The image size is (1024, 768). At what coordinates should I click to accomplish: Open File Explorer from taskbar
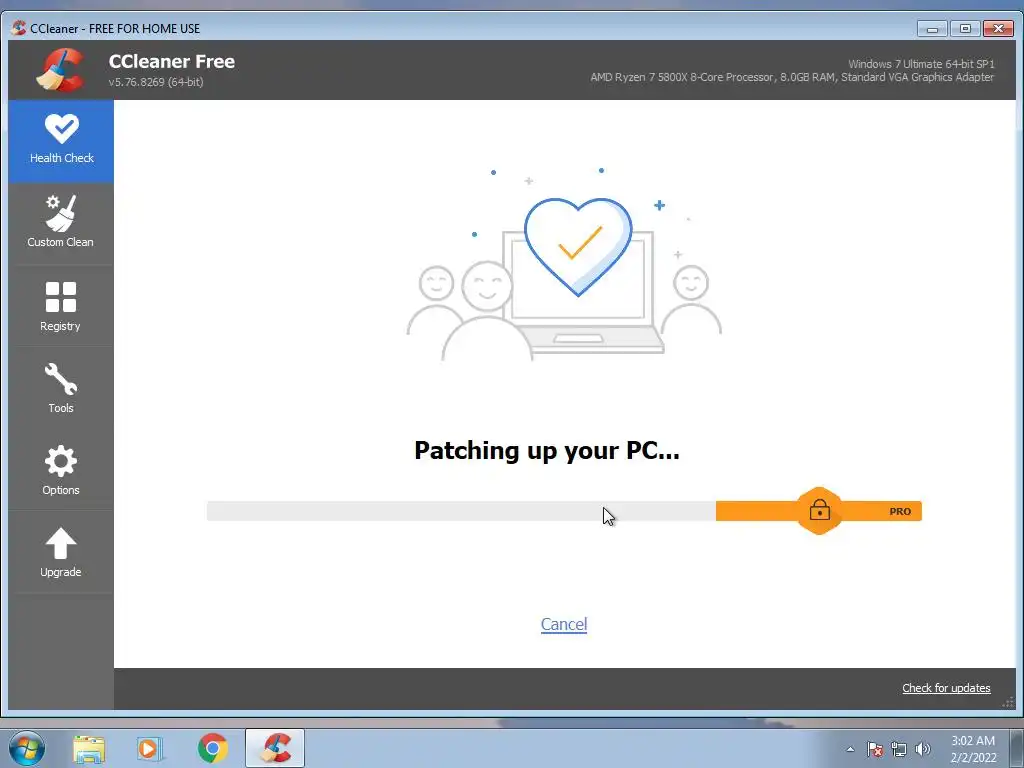pos(89,748)
